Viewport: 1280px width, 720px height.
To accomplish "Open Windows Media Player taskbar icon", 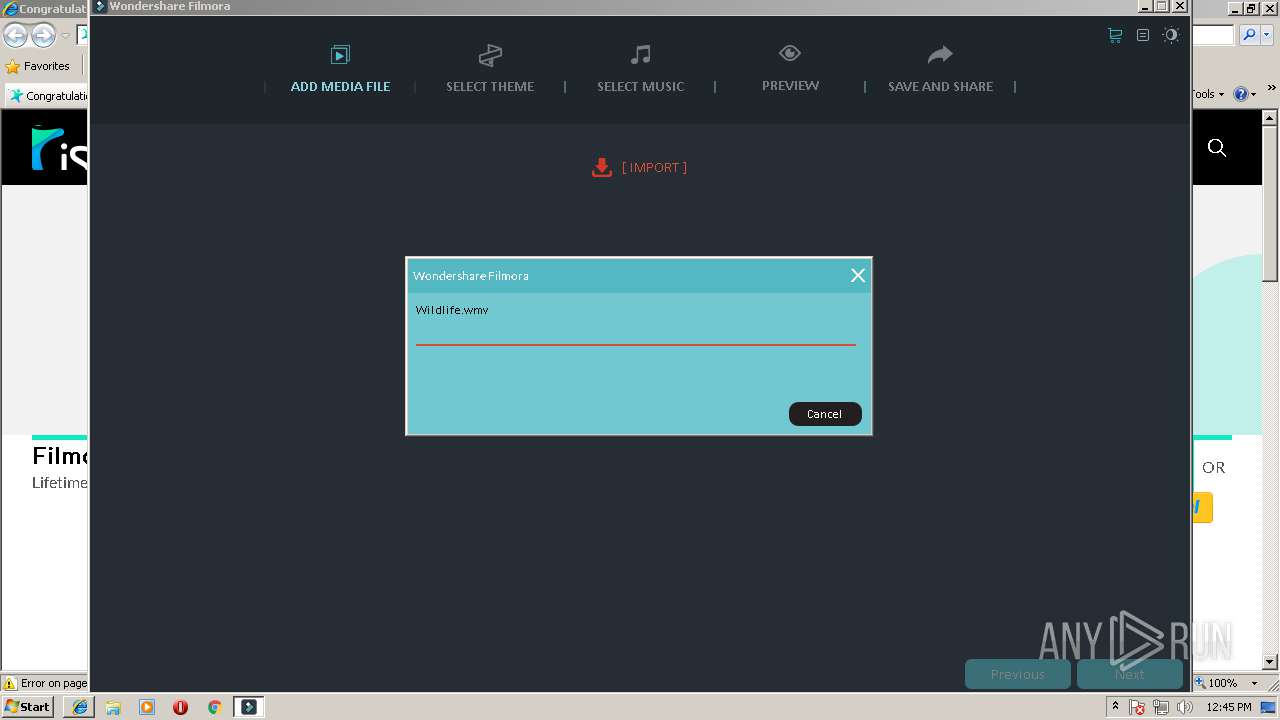I will pos(147,707).
